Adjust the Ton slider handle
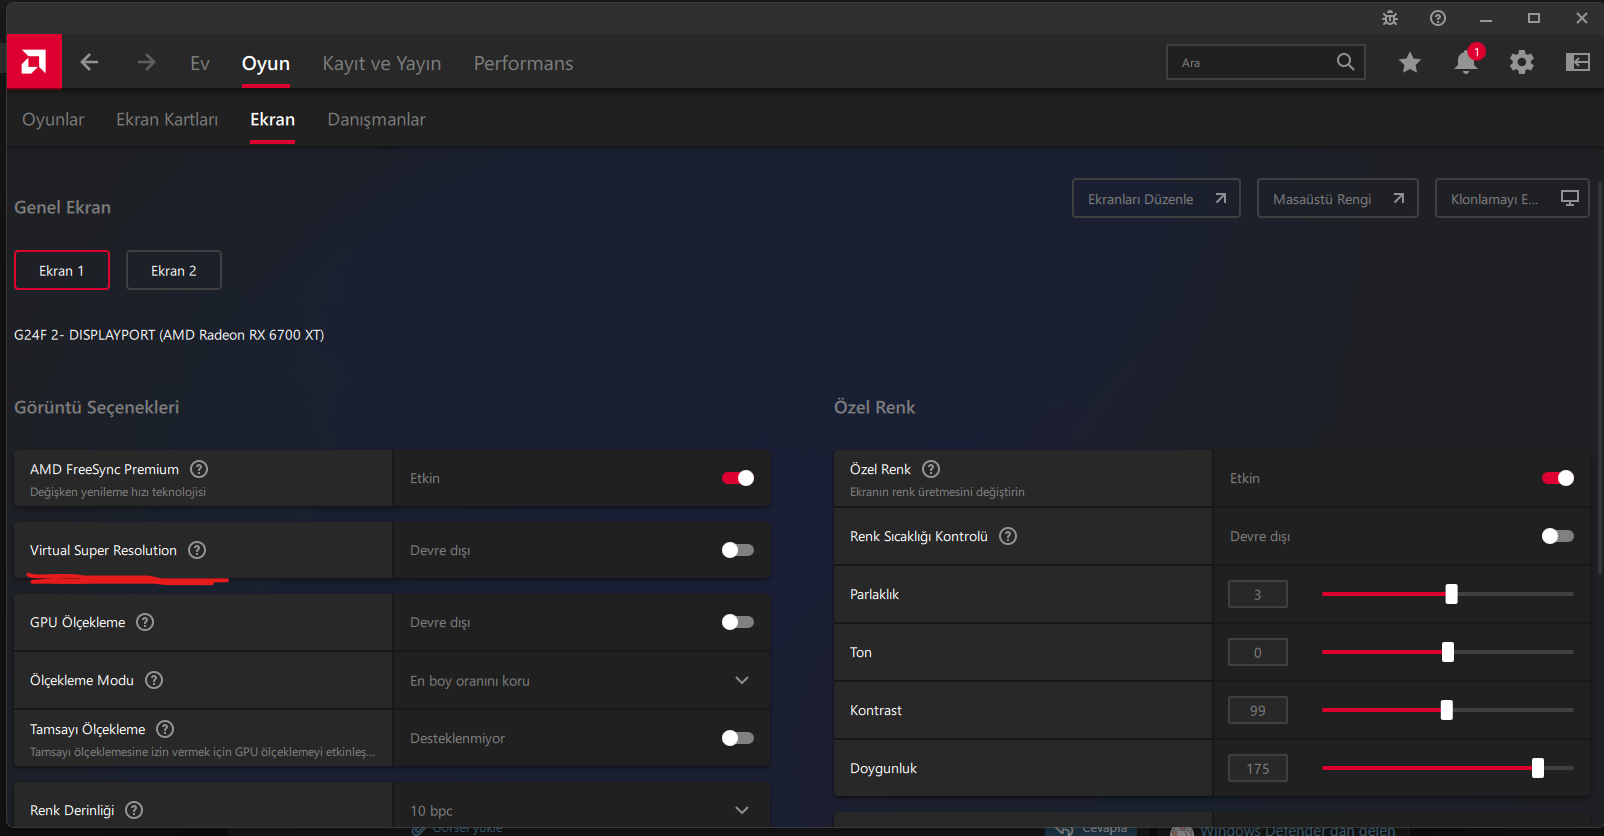Screen dimensions: 1604x836 (x=1447, y=652)
